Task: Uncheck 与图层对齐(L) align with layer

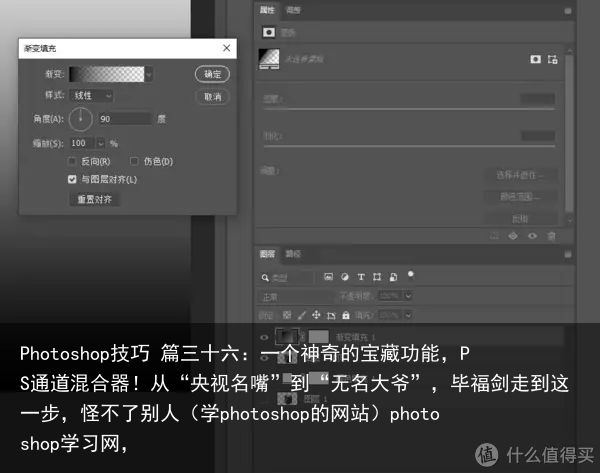Action: (x=72, y=179)
